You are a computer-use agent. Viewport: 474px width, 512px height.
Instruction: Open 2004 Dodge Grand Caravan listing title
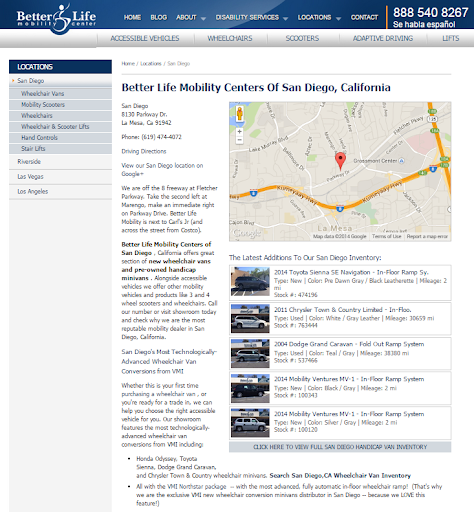349,344
